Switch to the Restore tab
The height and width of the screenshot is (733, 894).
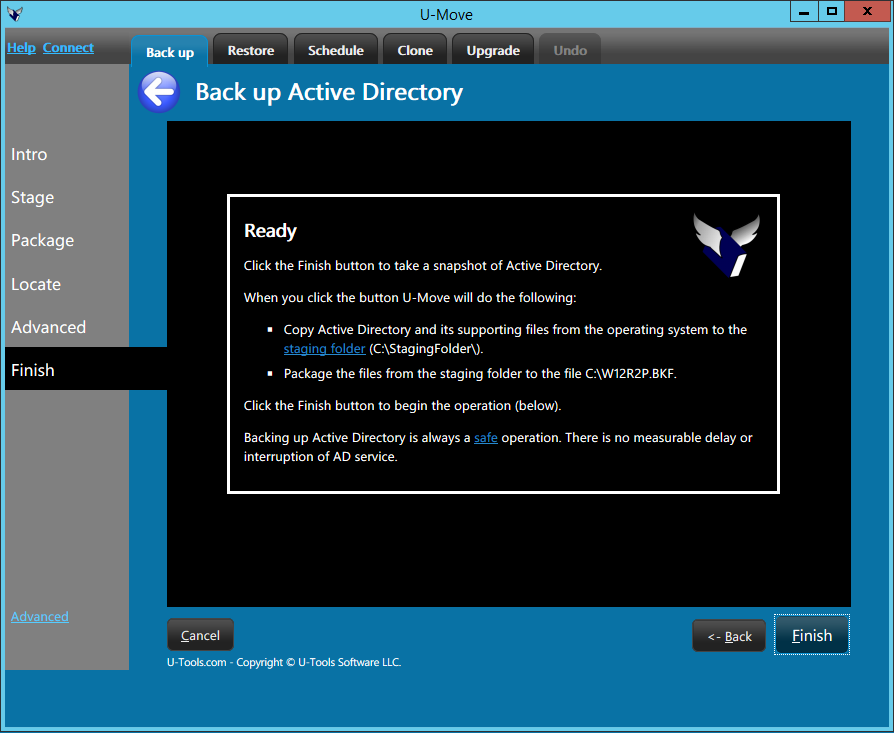(x=250, y=50)
